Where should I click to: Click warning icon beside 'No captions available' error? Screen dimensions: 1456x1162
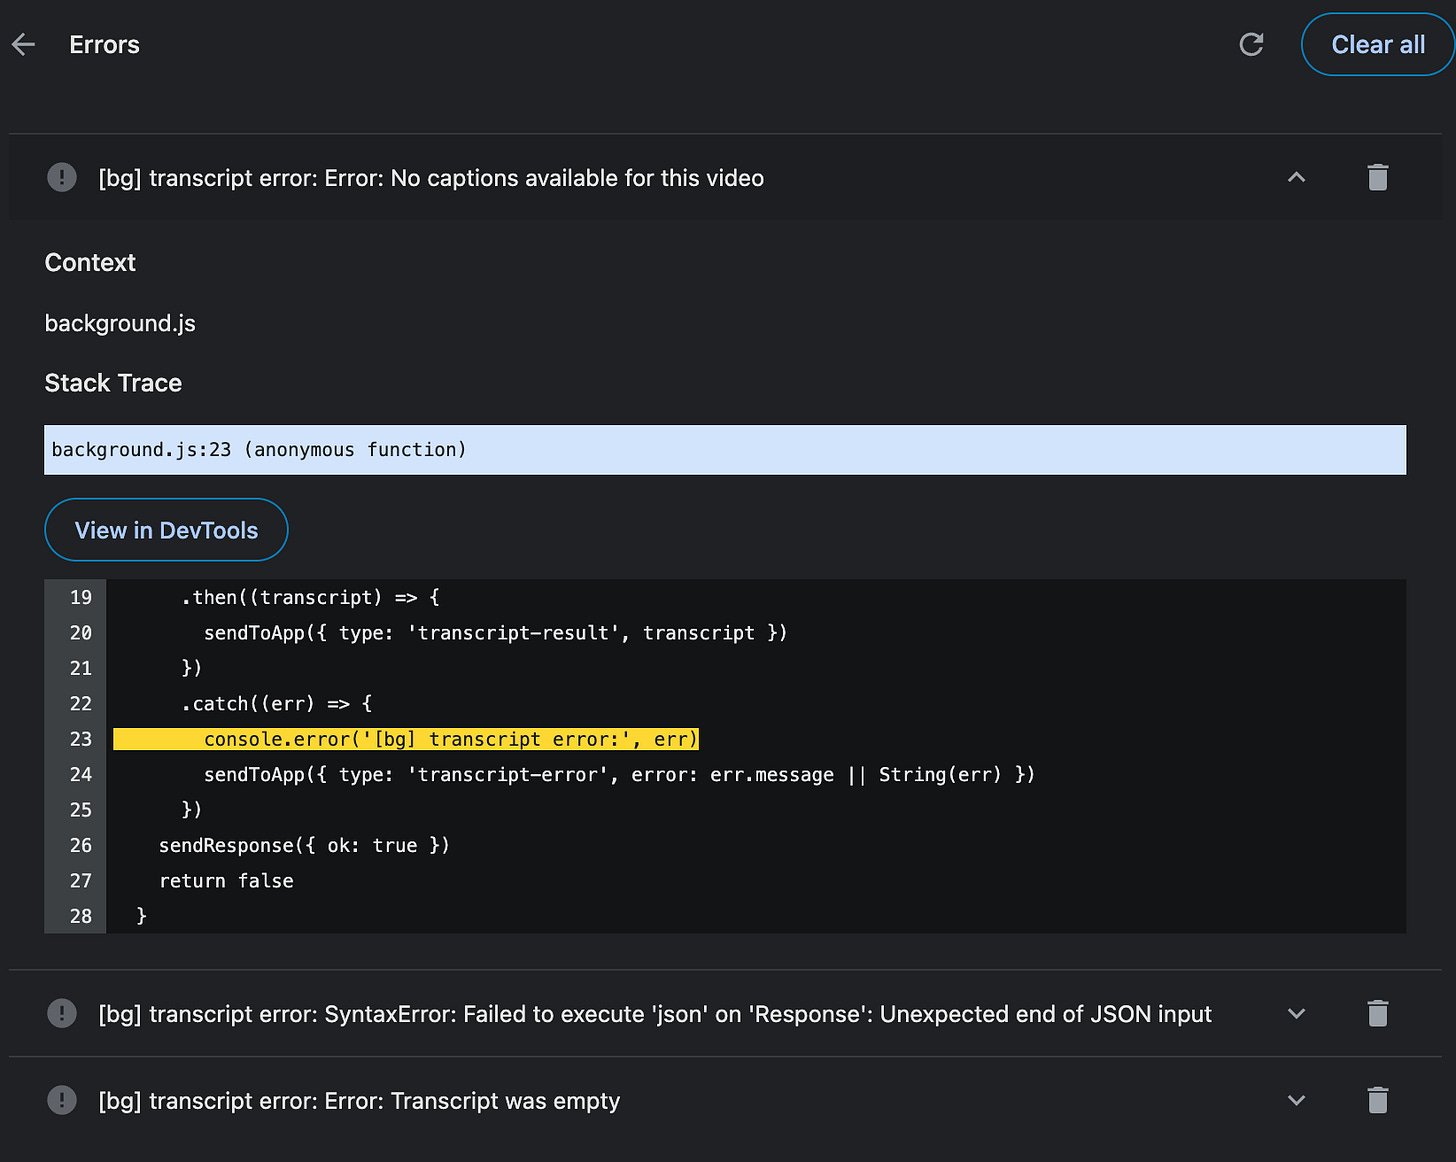click(62, 178)
